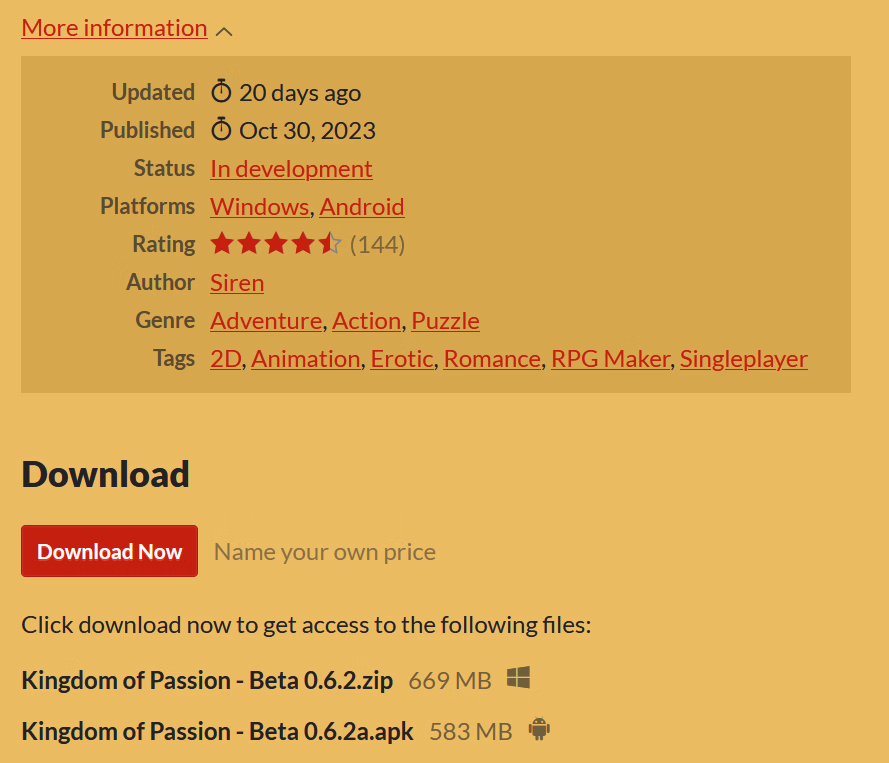Screen dimensions: 889x763
Task: Open the Windows platform link
Action: tap(259, 206)
